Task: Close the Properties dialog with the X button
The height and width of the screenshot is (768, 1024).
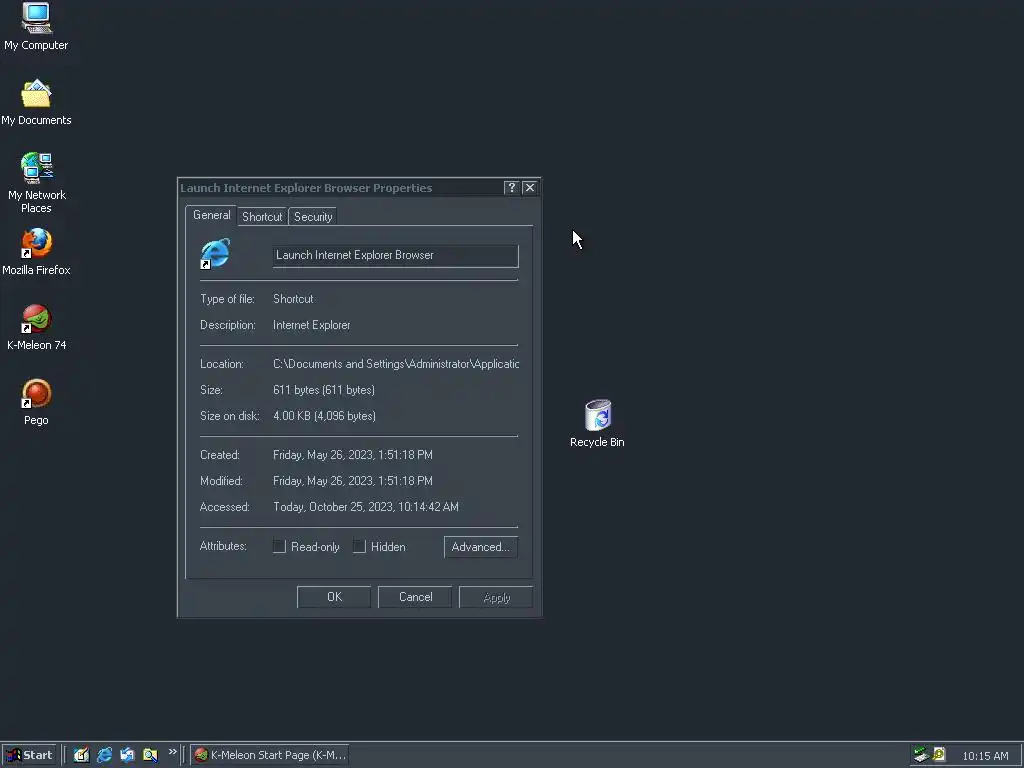Action: point(530,187)
